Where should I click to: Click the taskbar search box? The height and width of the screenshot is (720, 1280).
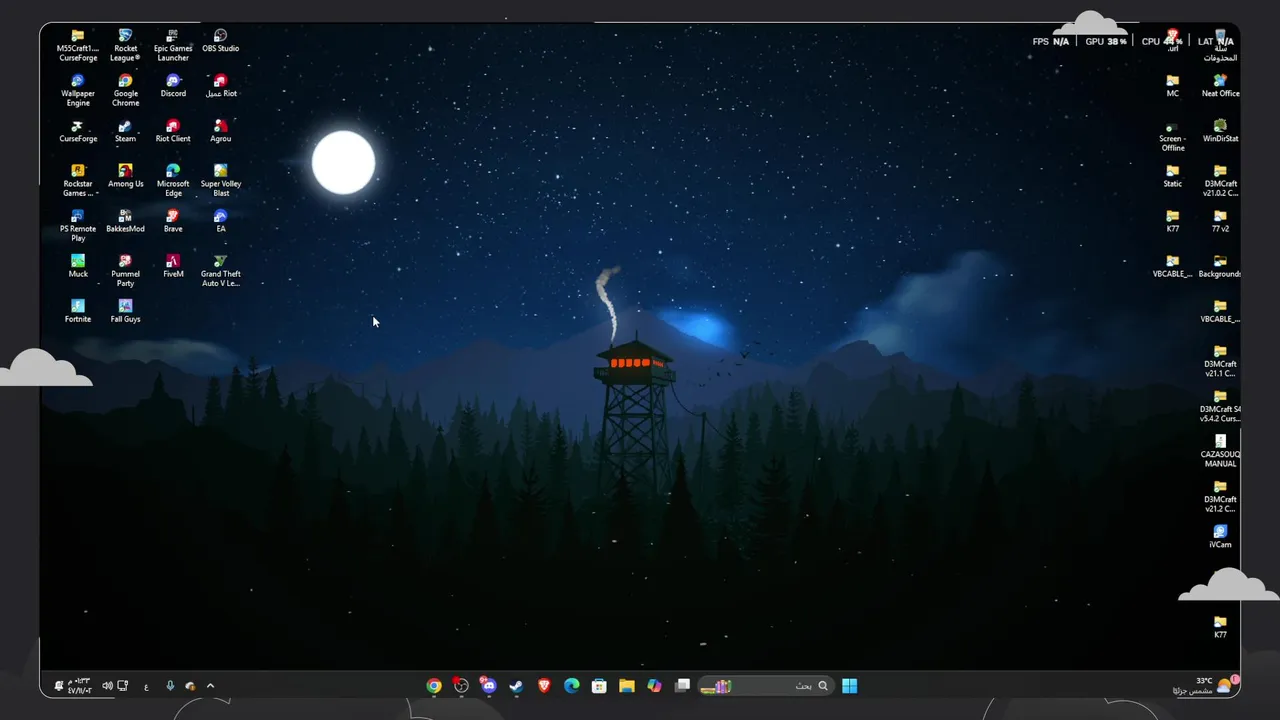(764, 686)
